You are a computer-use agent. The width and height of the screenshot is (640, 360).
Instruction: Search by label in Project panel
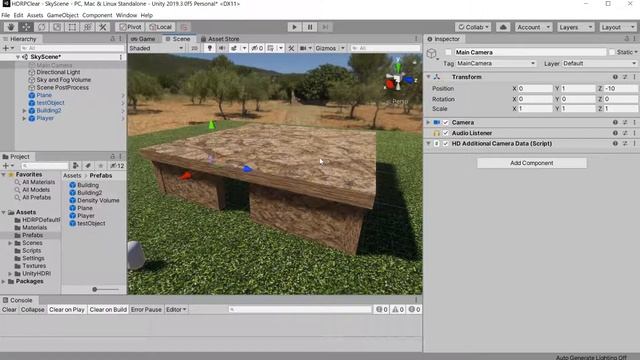(88, 166)
